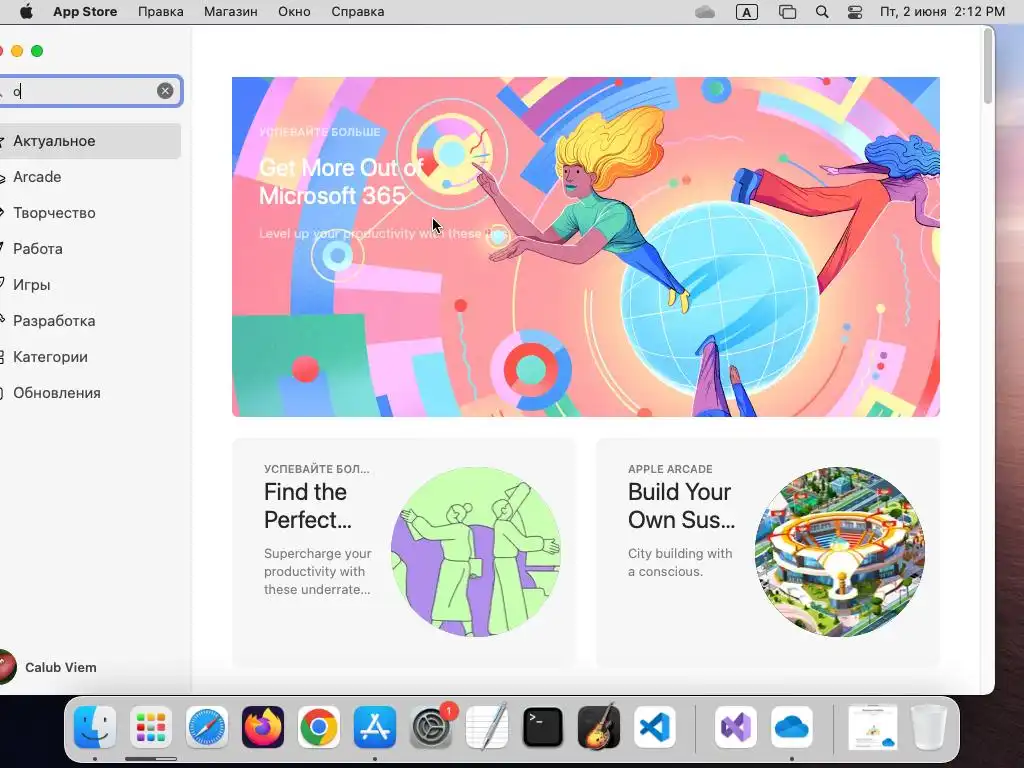Open TextEdit from the Dock
Viewport: 1024px width, 768px height.
click(487, 727)
